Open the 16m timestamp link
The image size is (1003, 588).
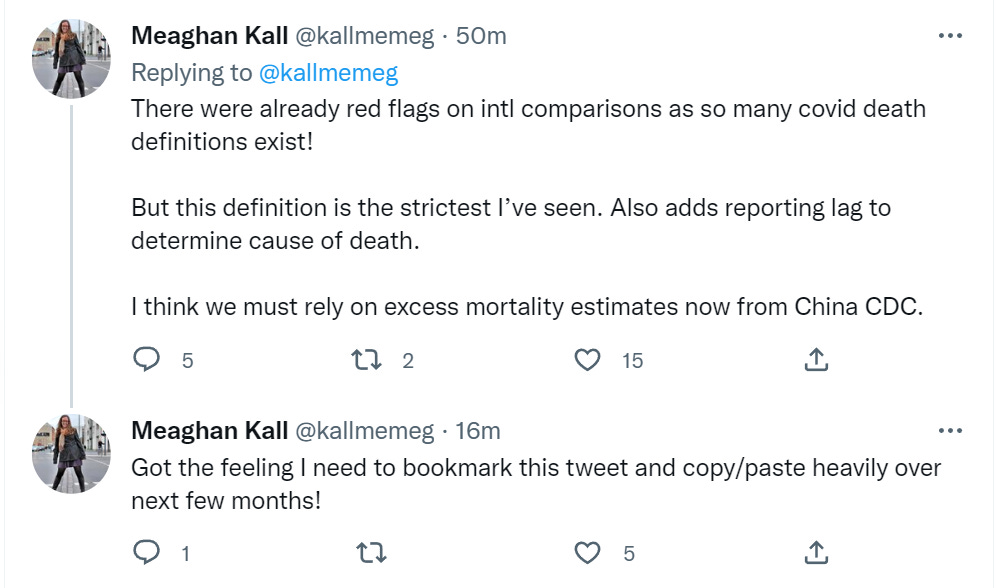pyautogui.click(x=478, y=431)
